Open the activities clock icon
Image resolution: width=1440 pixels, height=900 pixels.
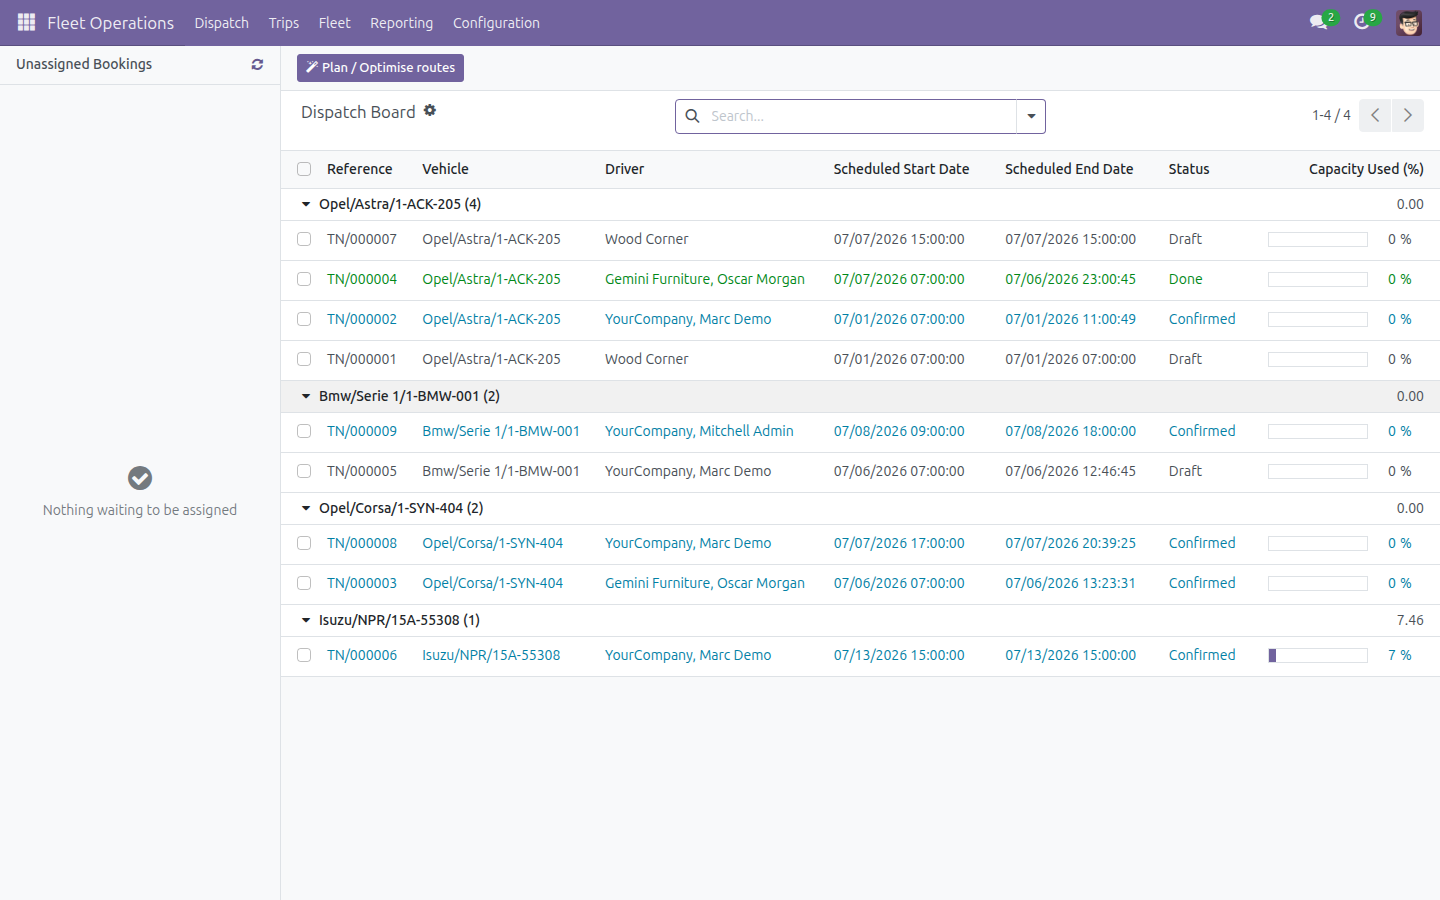pyautogui.click(x=1361, y=22)
